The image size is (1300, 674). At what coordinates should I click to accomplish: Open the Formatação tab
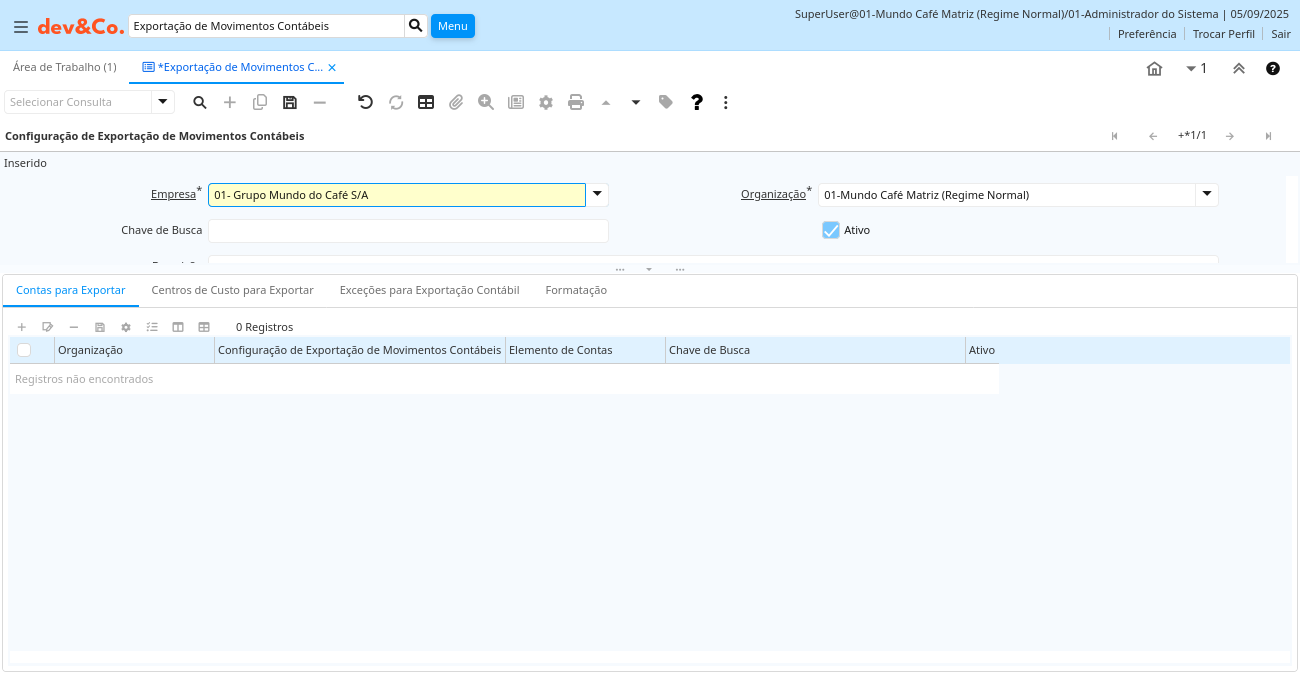(576, 290)
